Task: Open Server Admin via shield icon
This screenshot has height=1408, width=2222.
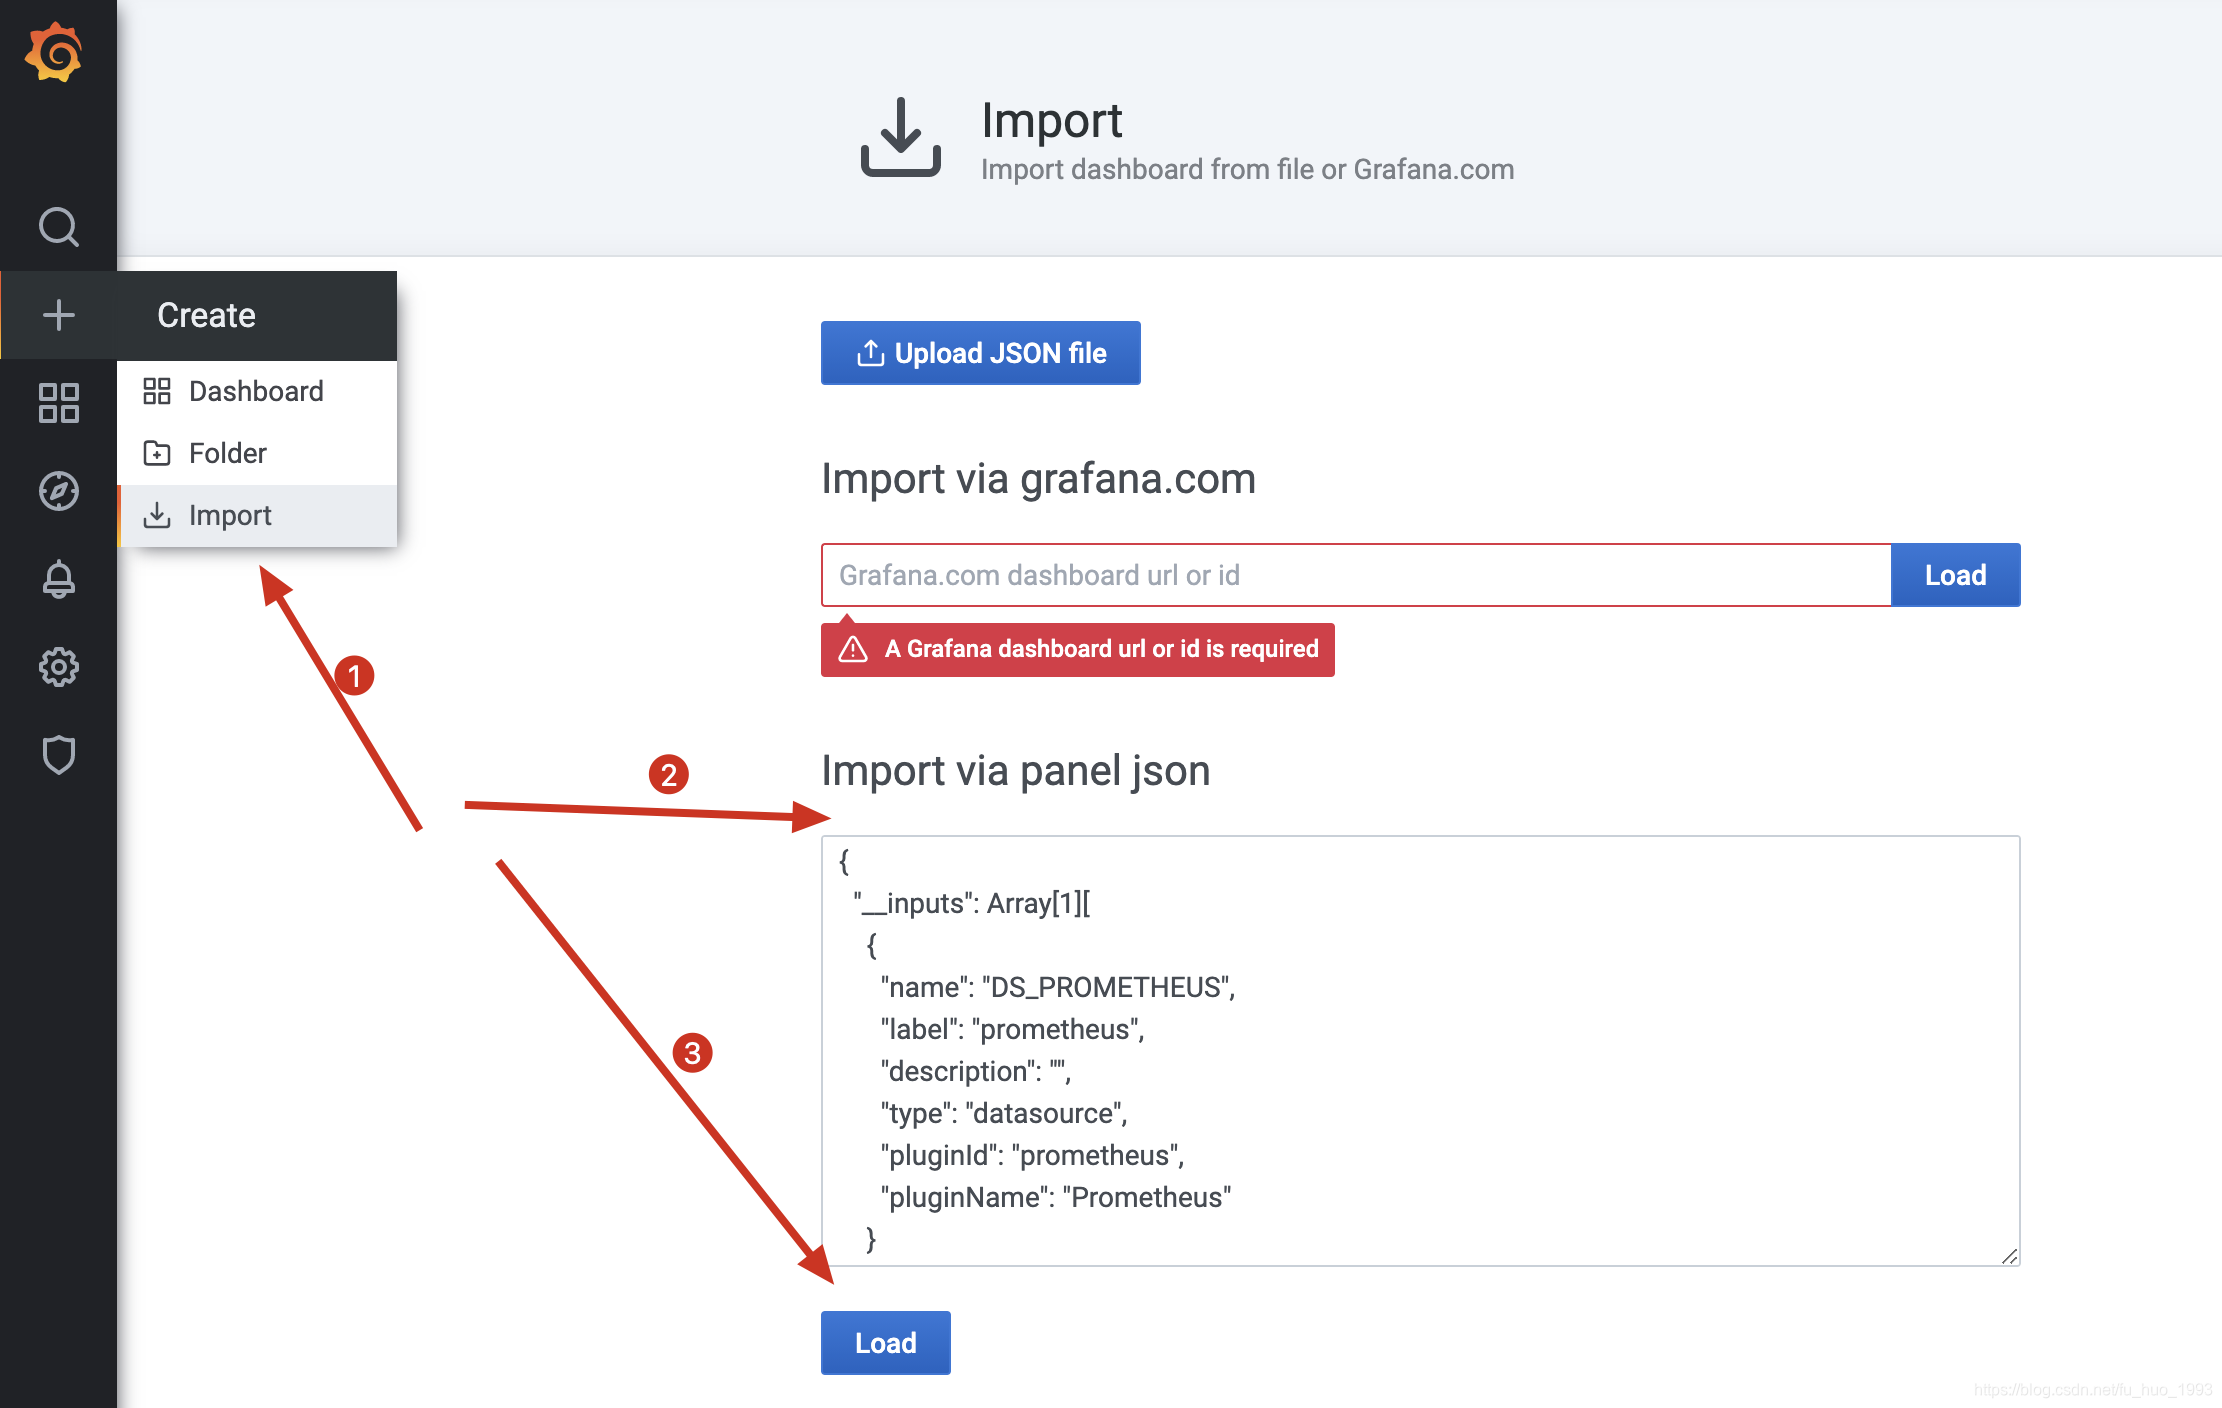Action: click(x=58, y=755)
